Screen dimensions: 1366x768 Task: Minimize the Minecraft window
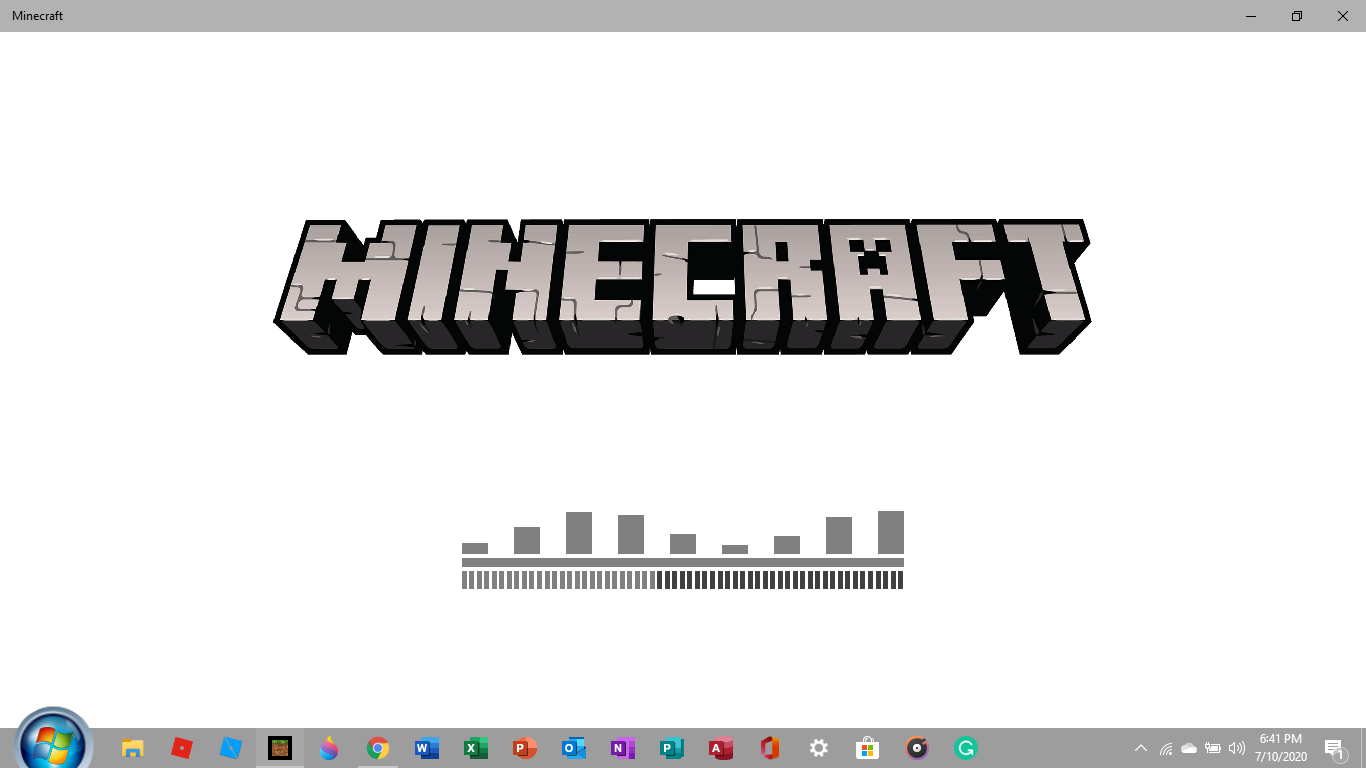1251,16
